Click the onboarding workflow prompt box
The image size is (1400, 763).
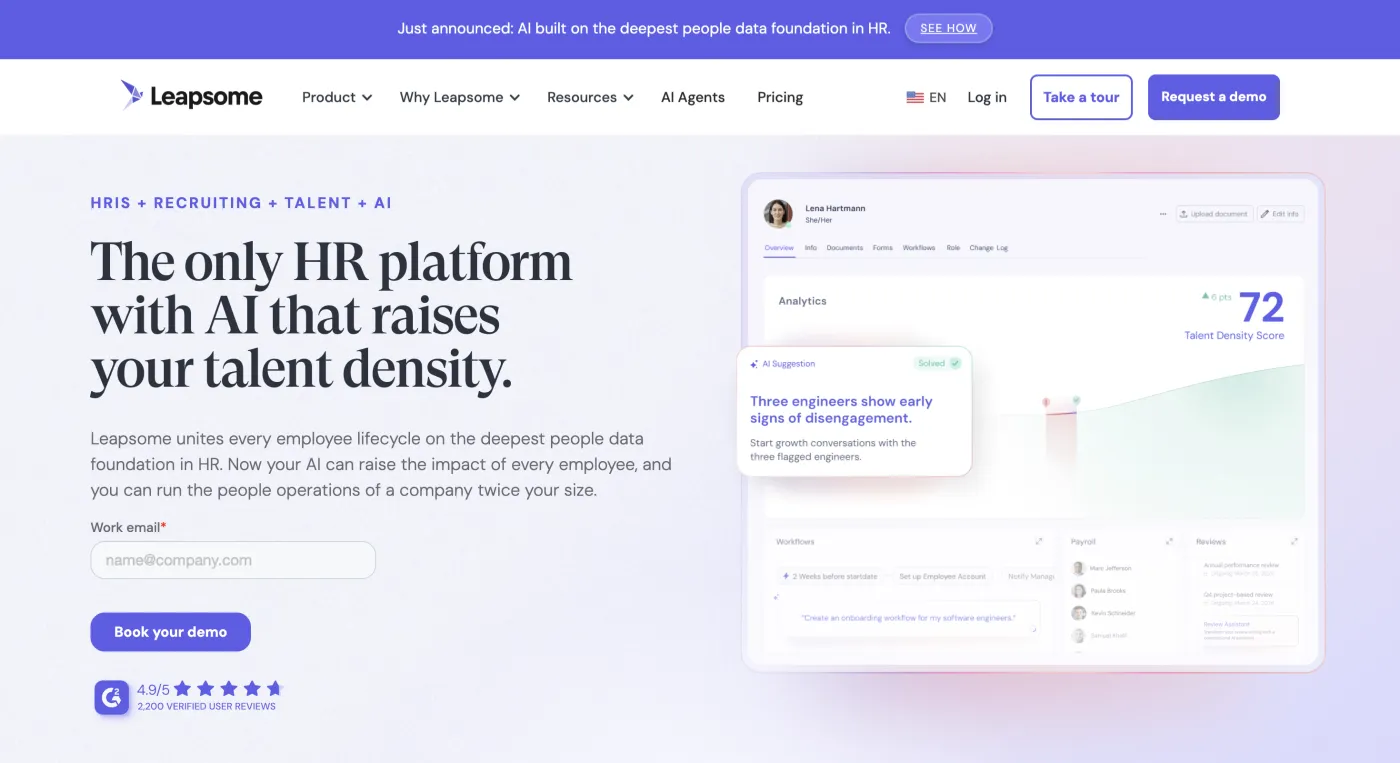pyautogui.click(x=908, y=618)
